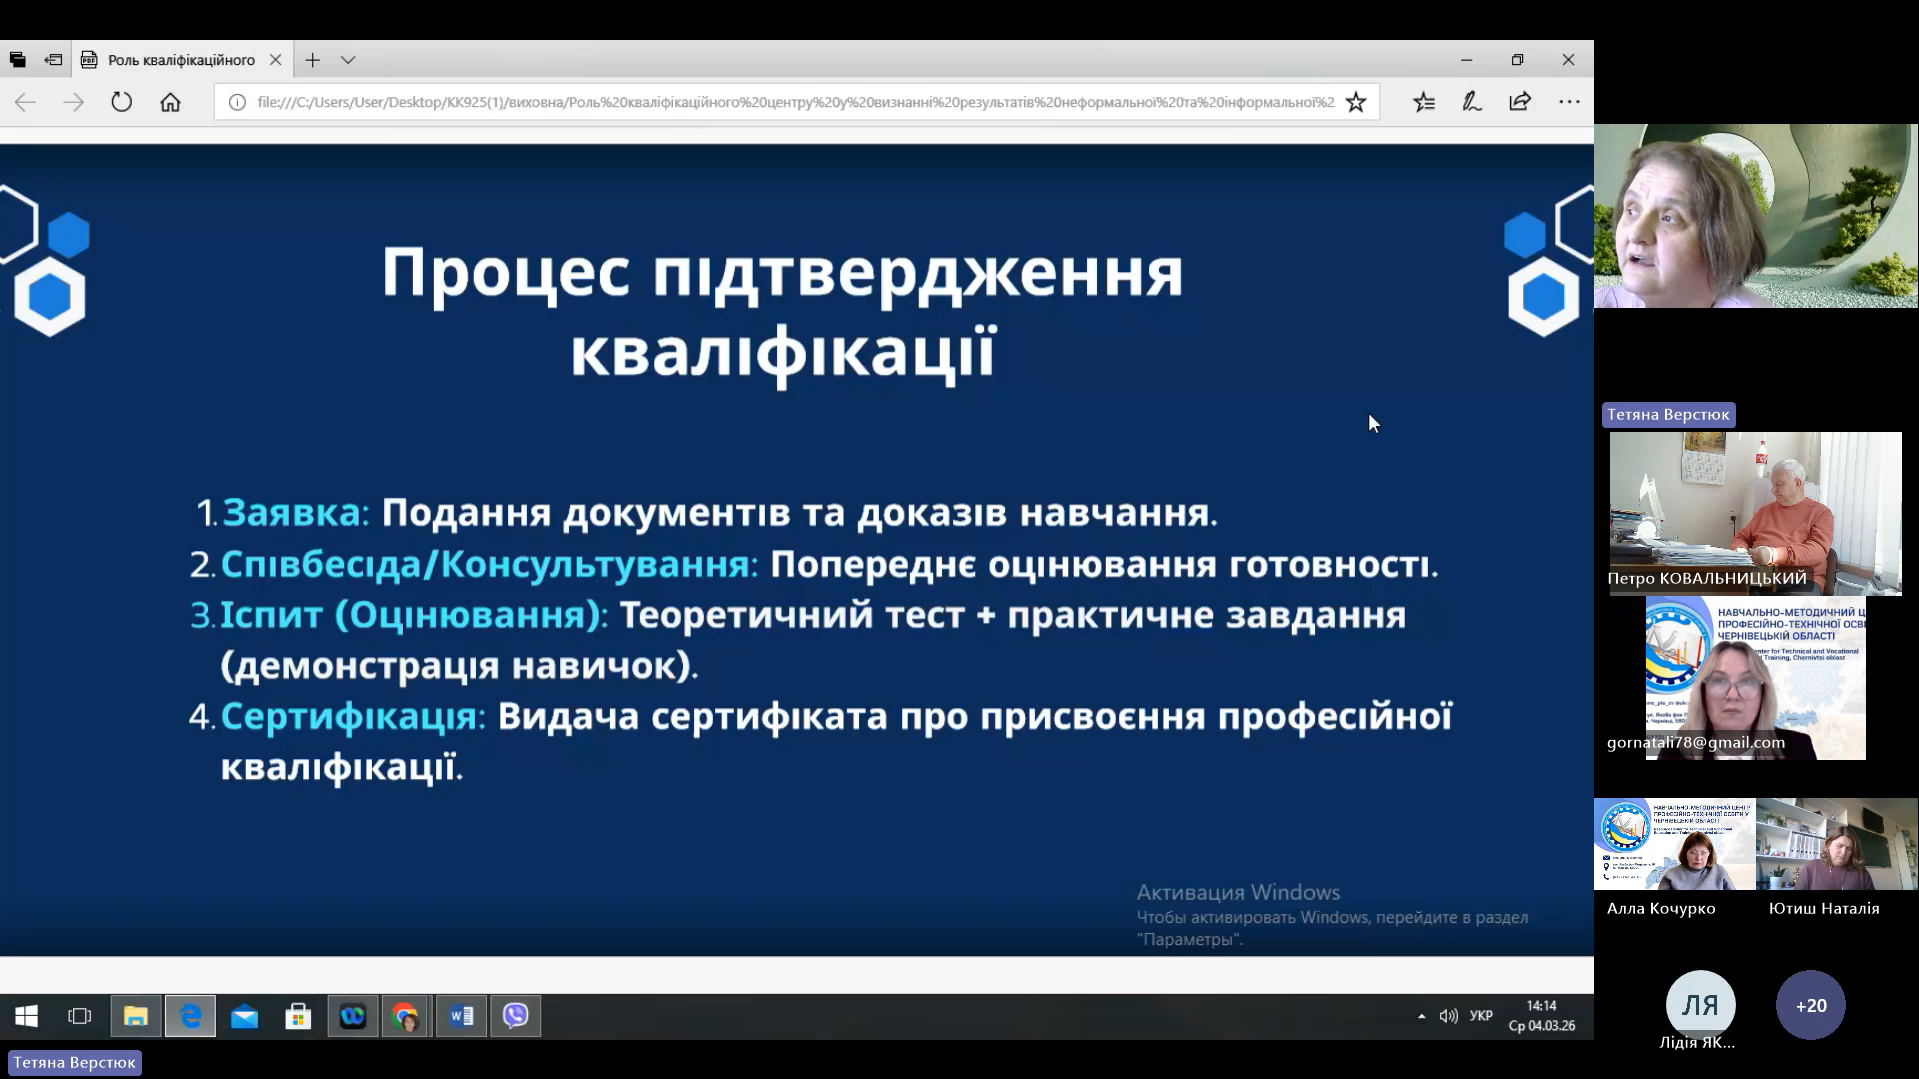
Task: Show hidden system tray icons
Action: 1421,1016
